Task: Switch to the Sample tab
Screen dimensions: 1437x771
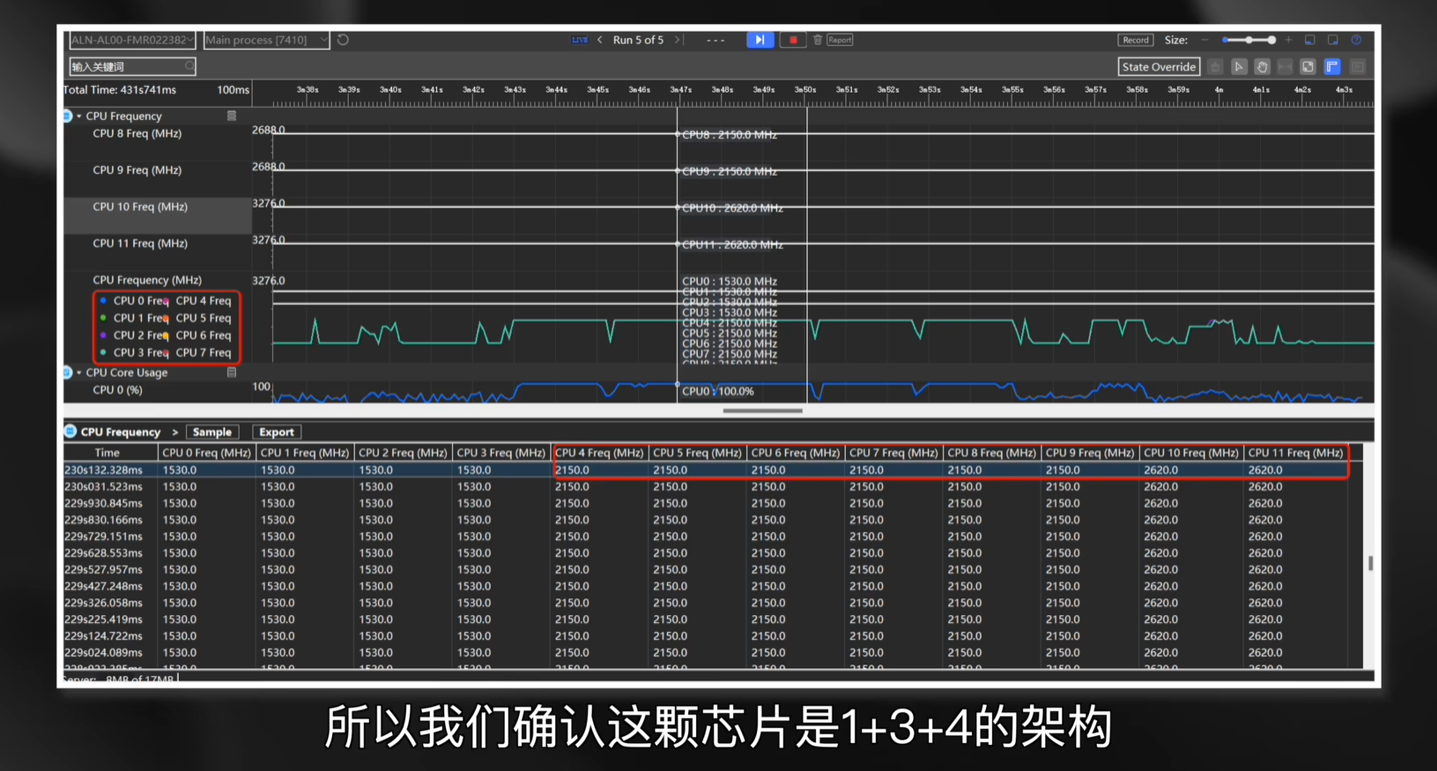Action: (212, 432)
